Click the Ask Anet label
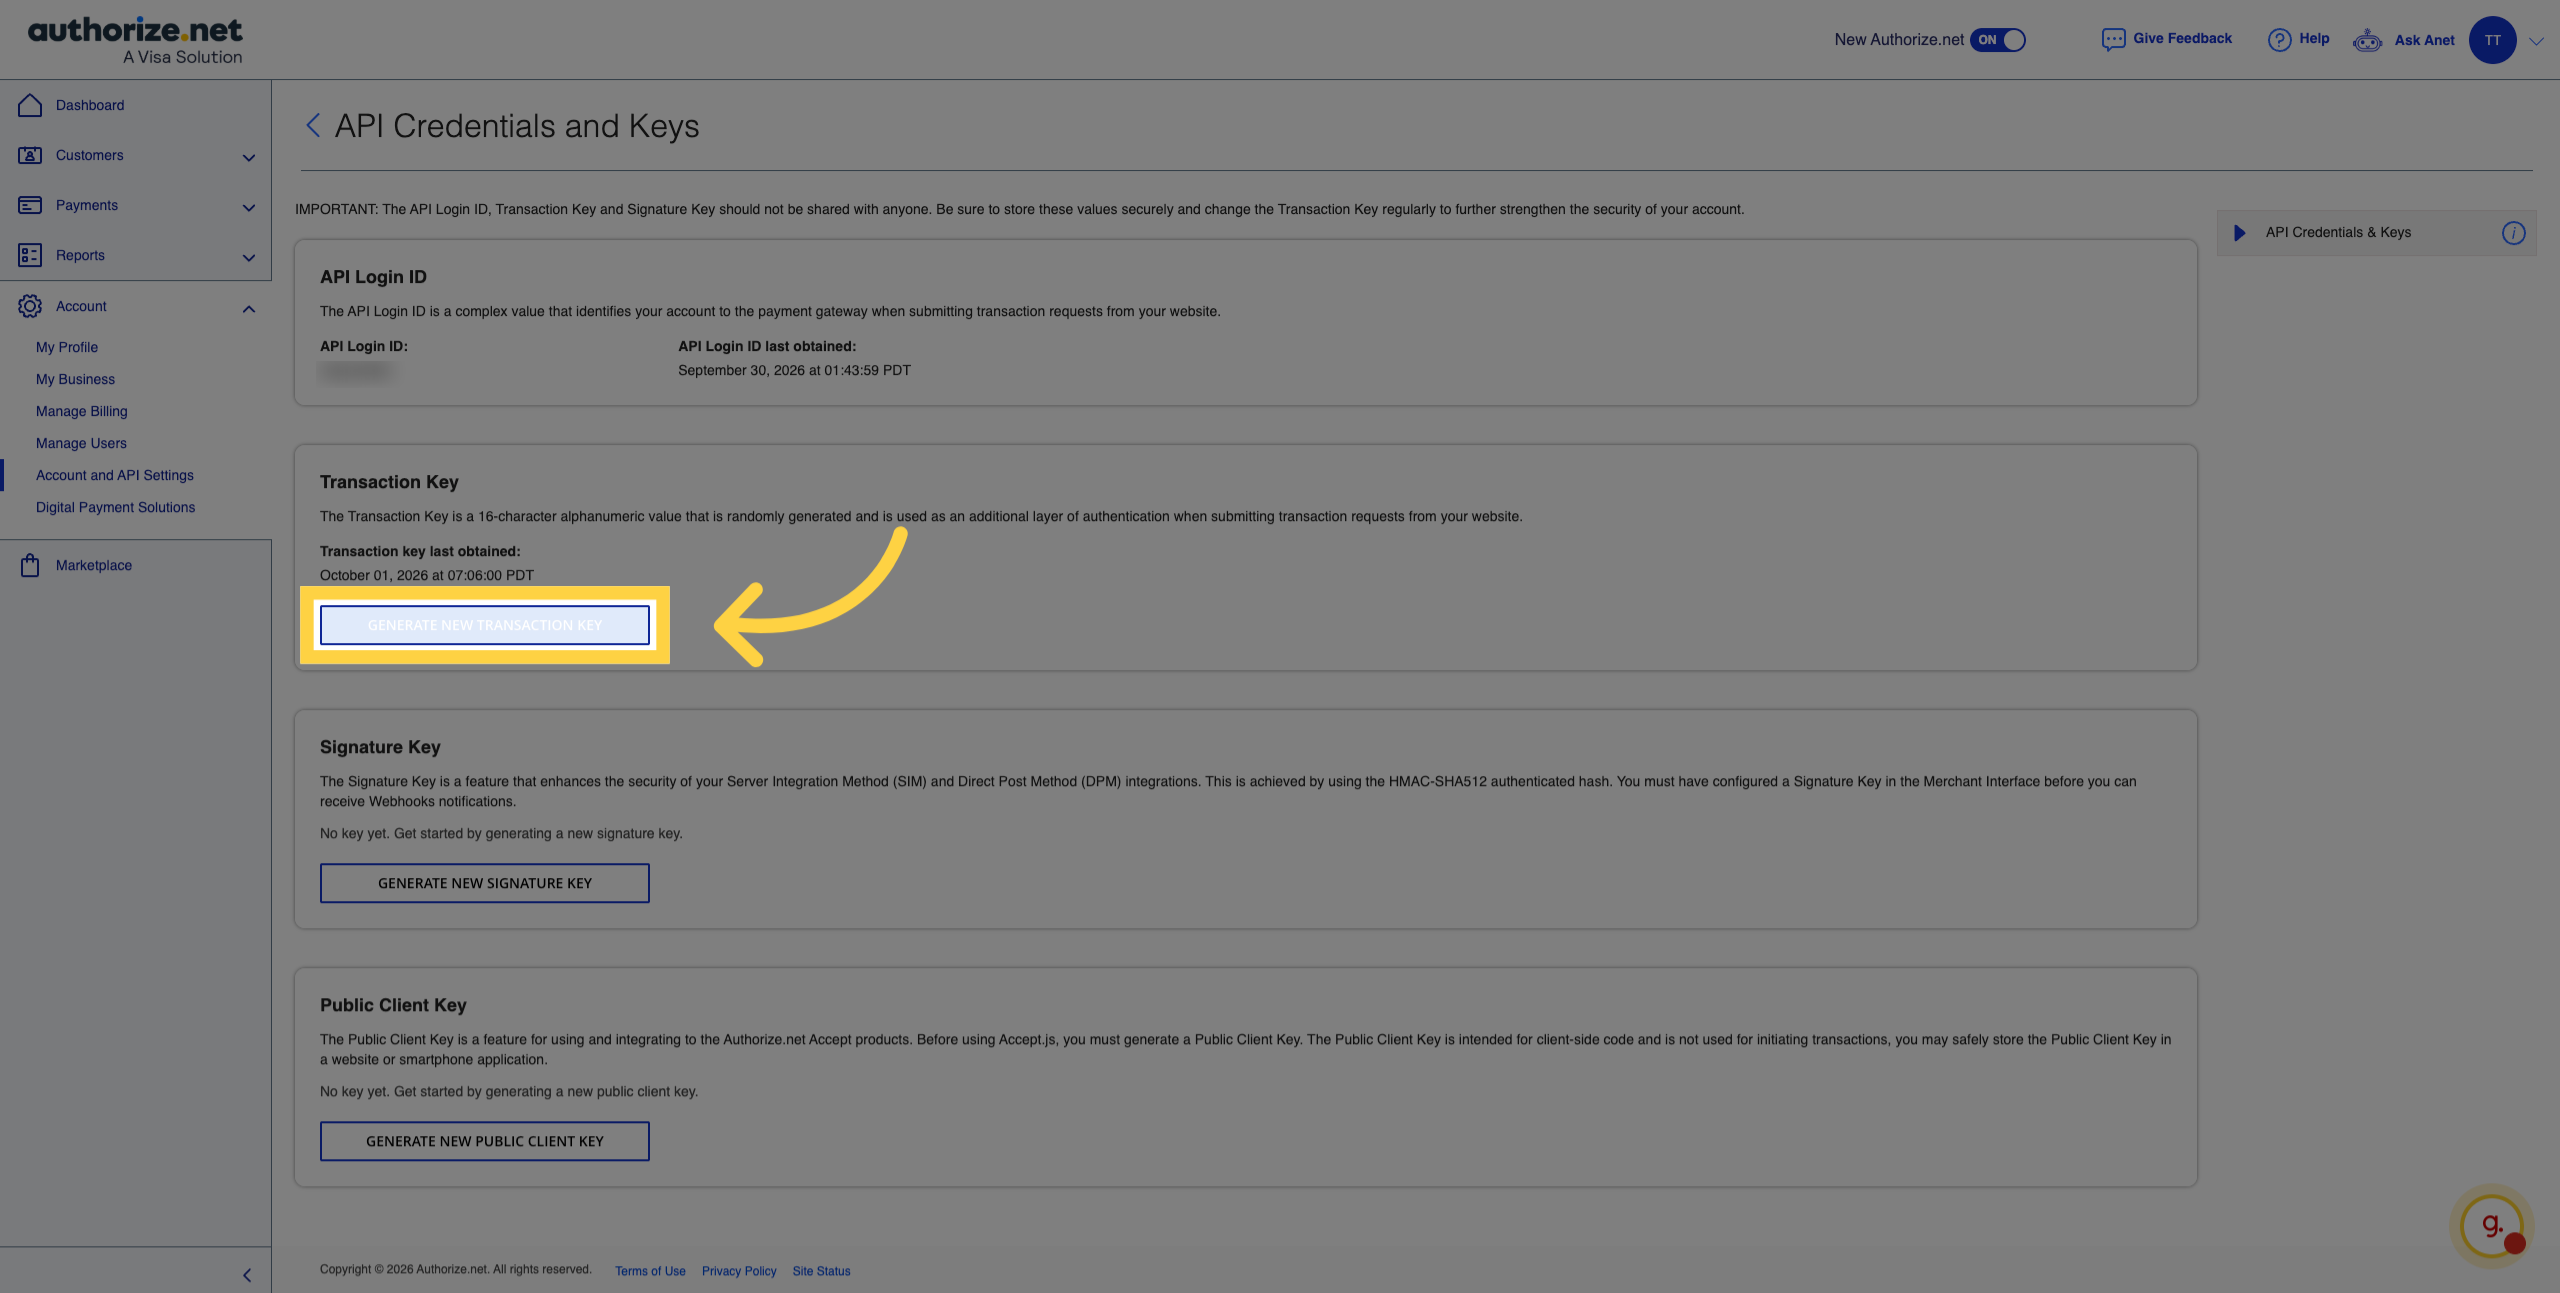The width and height of the screenshot is (2560, 1293). click(x=2424, y=40)
